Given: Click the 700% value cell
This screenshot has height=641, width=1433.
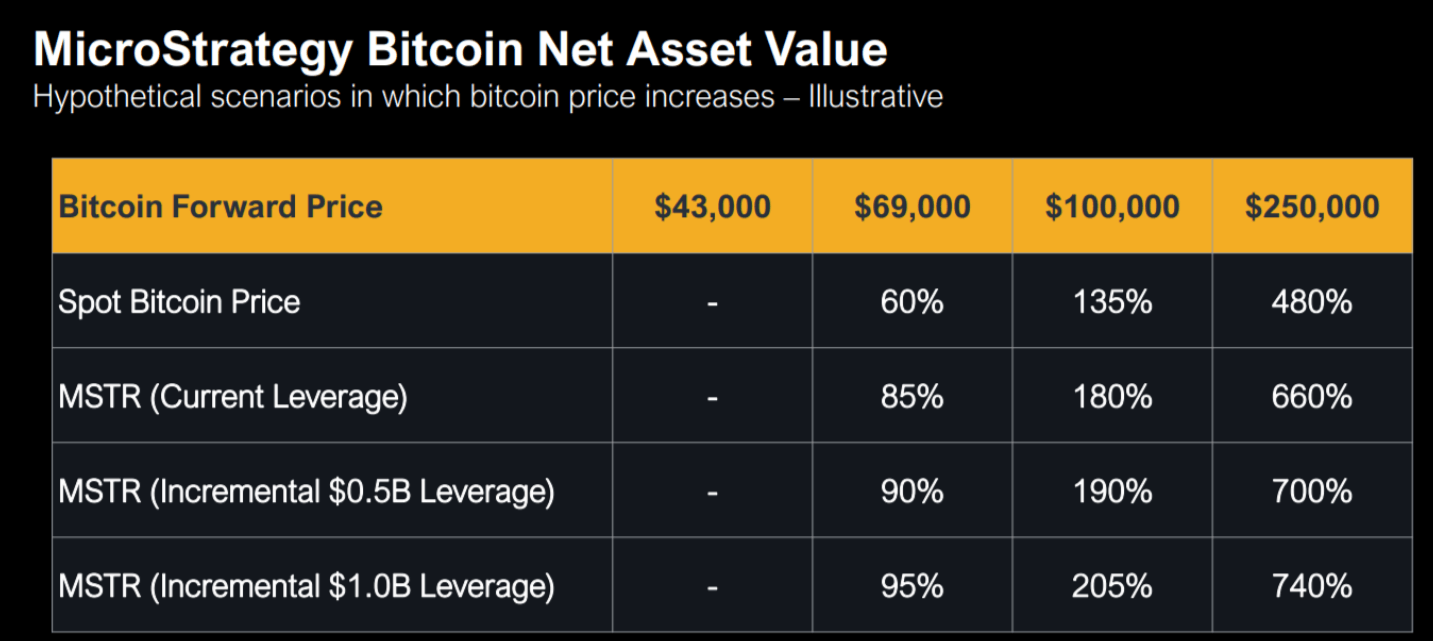Looking at the screenshot, I should click(1312, 492).
